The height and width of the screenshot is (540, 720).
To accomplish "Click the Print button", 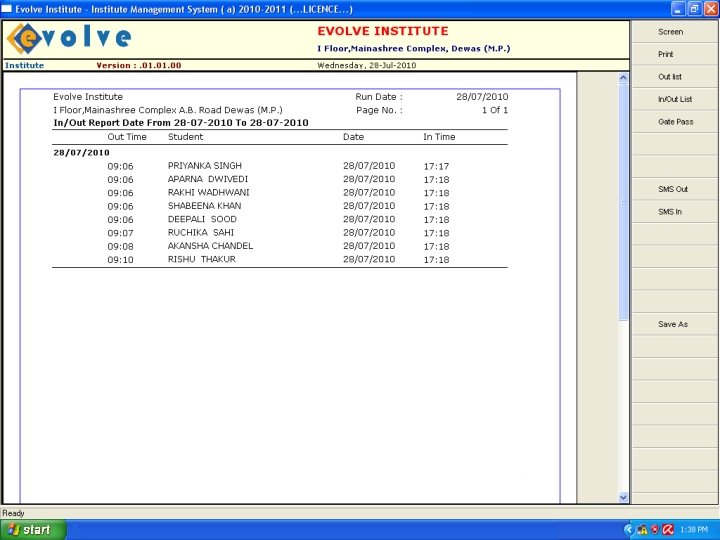I will pos(675,54).
